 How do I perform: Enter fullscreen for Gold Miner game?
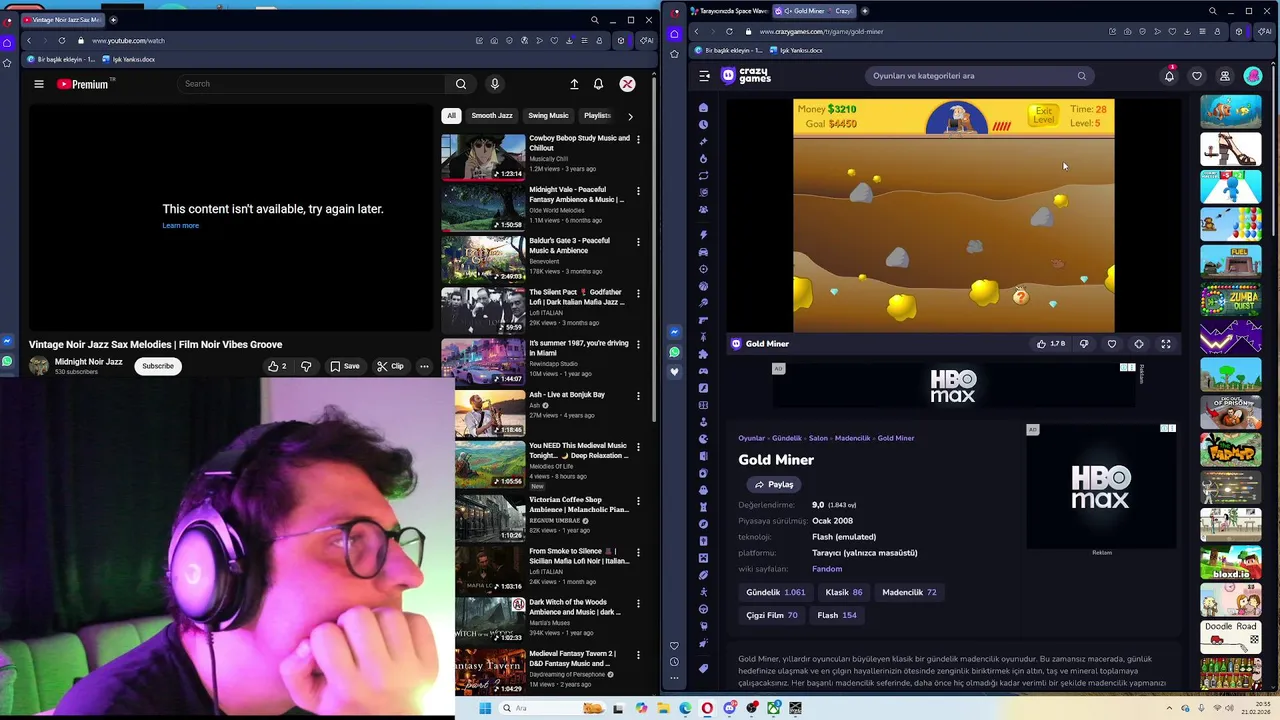tap(1166, 344)
